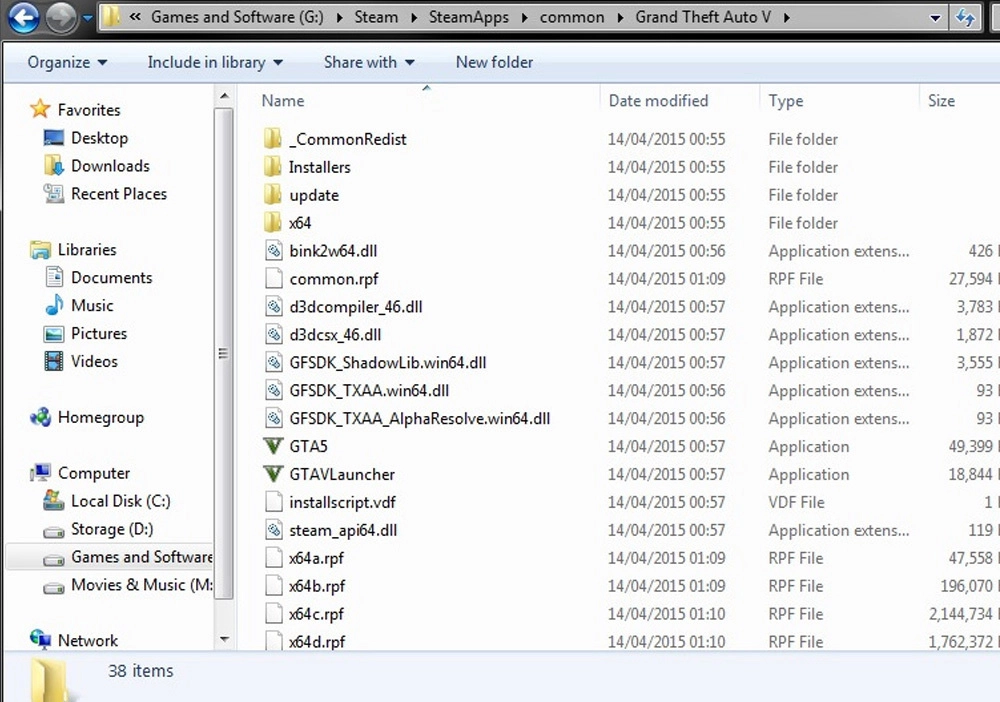Open the Include in library menu

coord(215,62)
